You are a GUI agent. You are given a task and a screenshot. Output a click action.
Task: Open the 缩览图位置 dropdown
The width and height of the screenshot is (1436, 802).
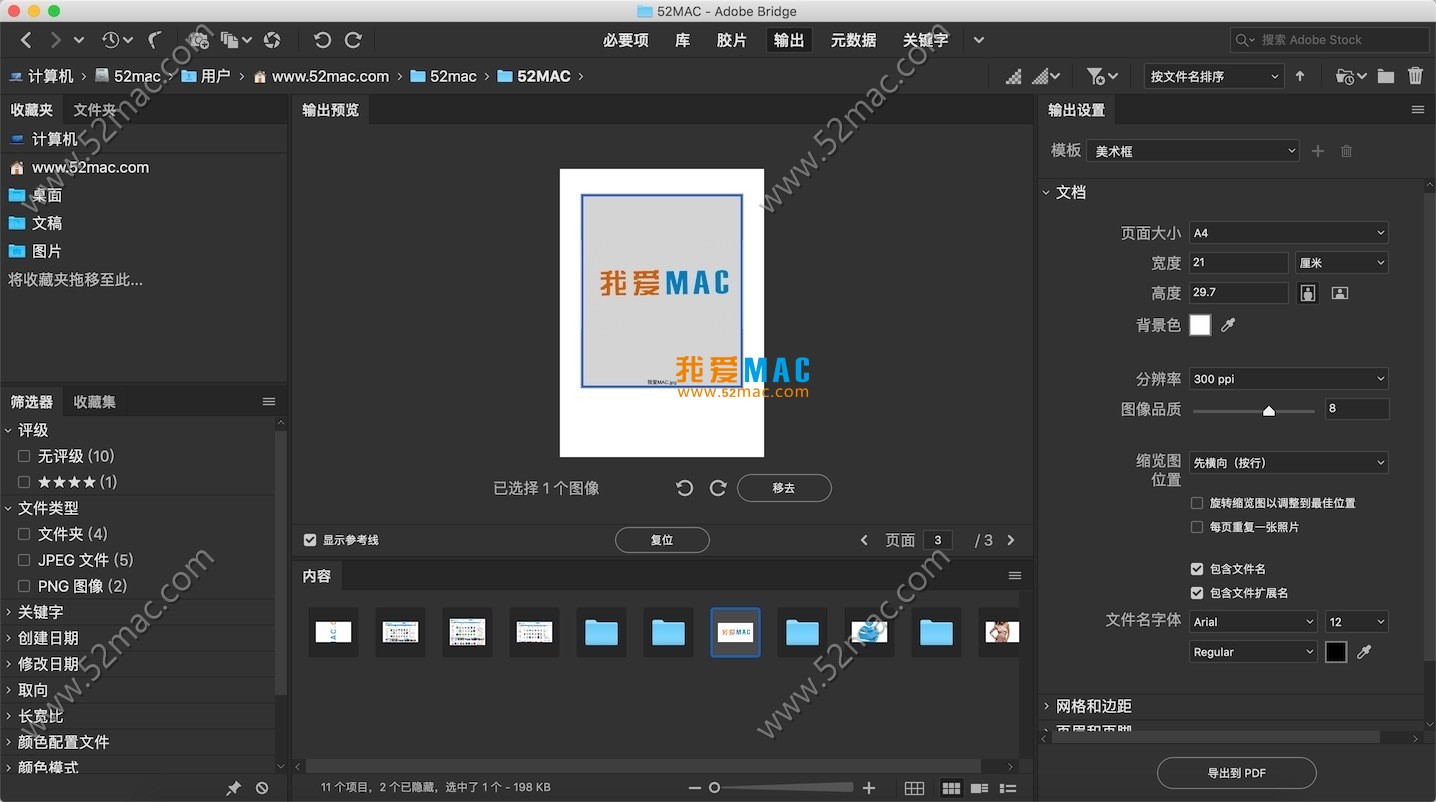click(1288, 463)
